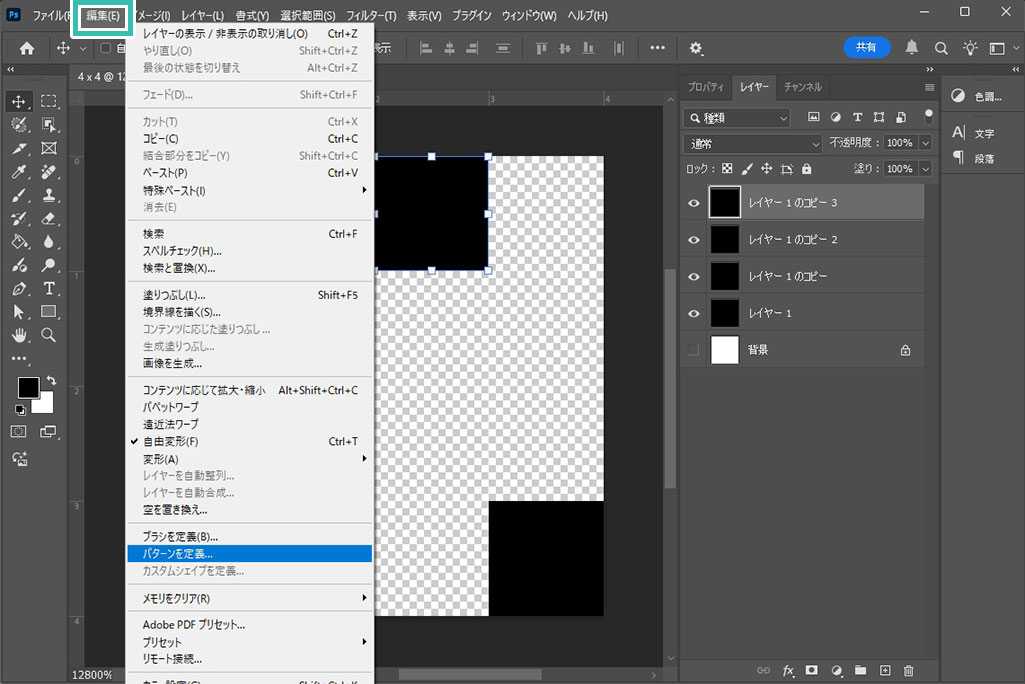Open the 編集(E) menu
The image size is (1025, 684).
103,16
